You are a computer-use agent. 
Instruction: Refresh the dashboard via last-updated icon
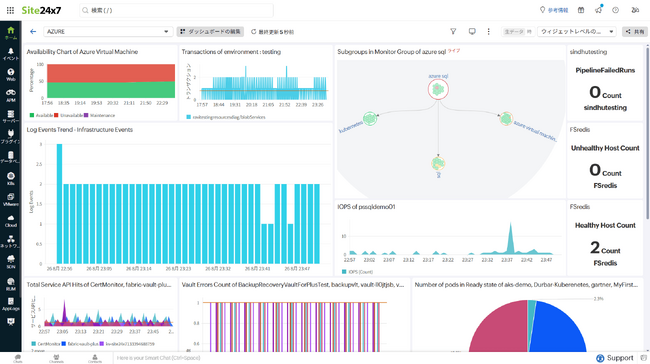click(254, 32)
